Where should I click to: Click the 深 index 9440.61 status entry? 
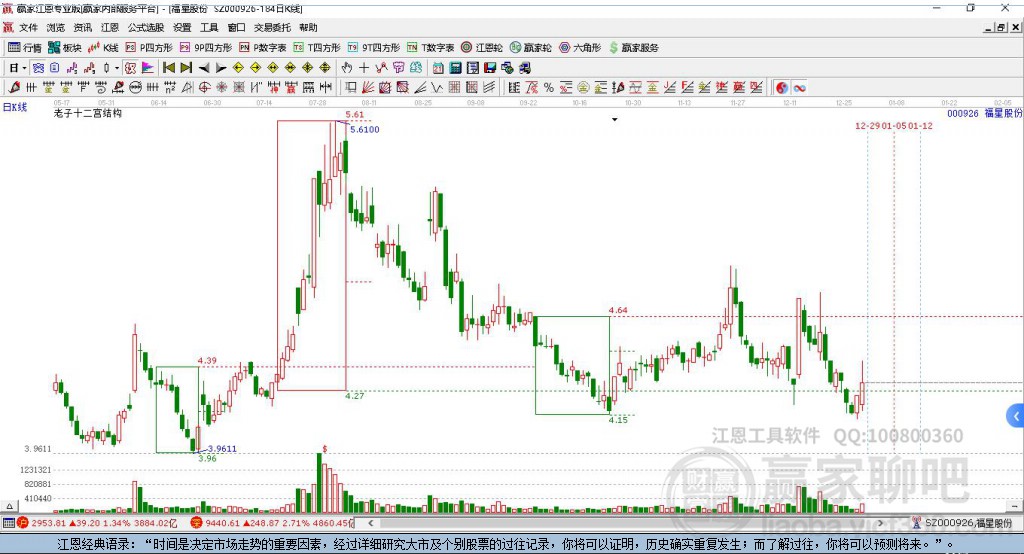(271, 523)
